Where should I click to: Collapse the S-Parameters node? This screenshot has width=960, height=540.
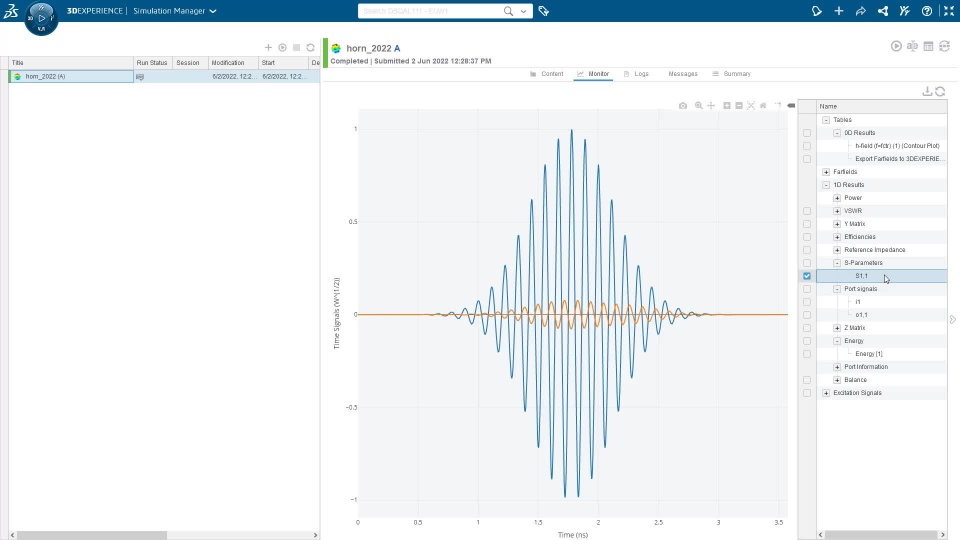pyautogui.click(x=837, y=263)
